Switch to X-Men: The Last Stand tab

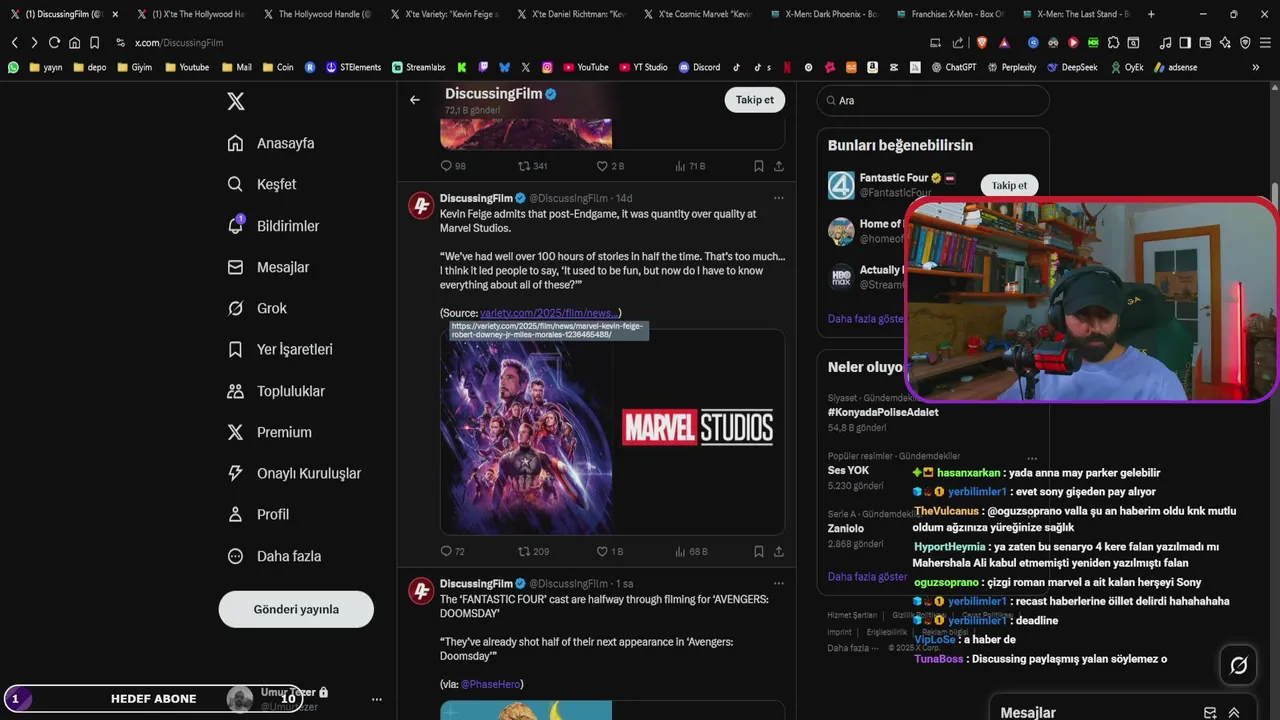click(x=1080, y=14)
